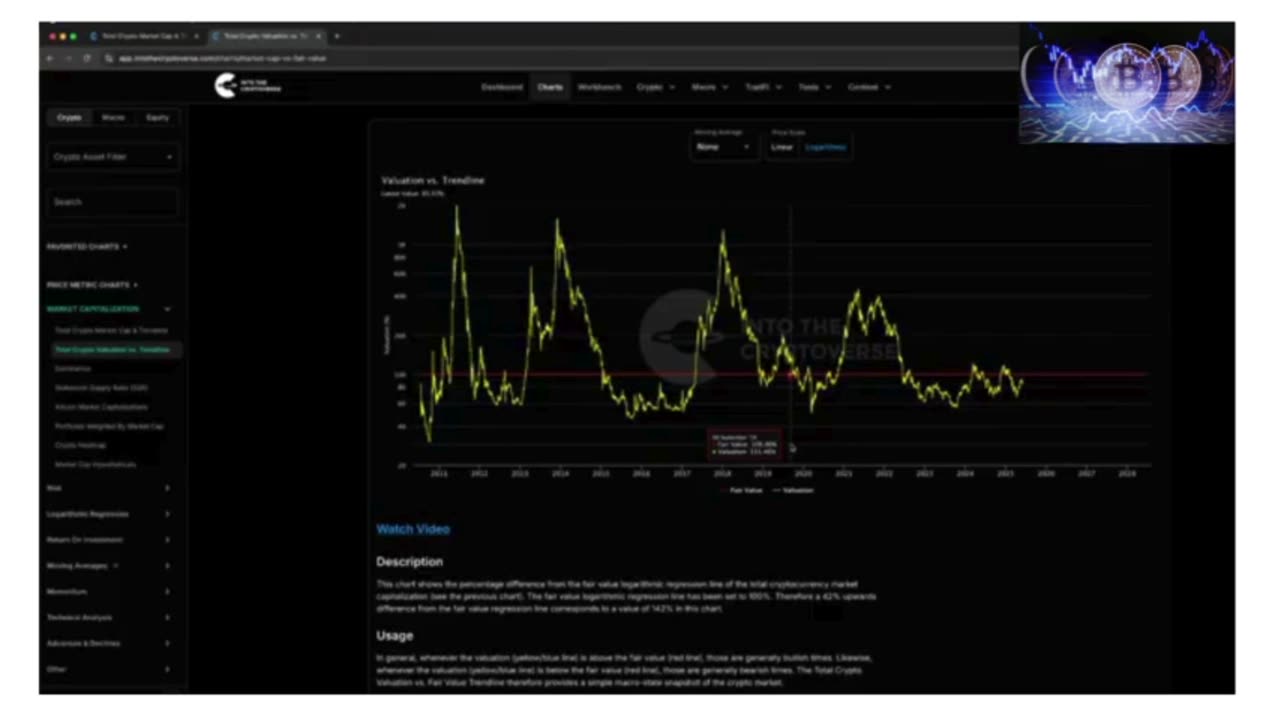This screenshot has width=1280, height=720.
Task: Click the Into The Cryptoverse logo
Action: 248,87
